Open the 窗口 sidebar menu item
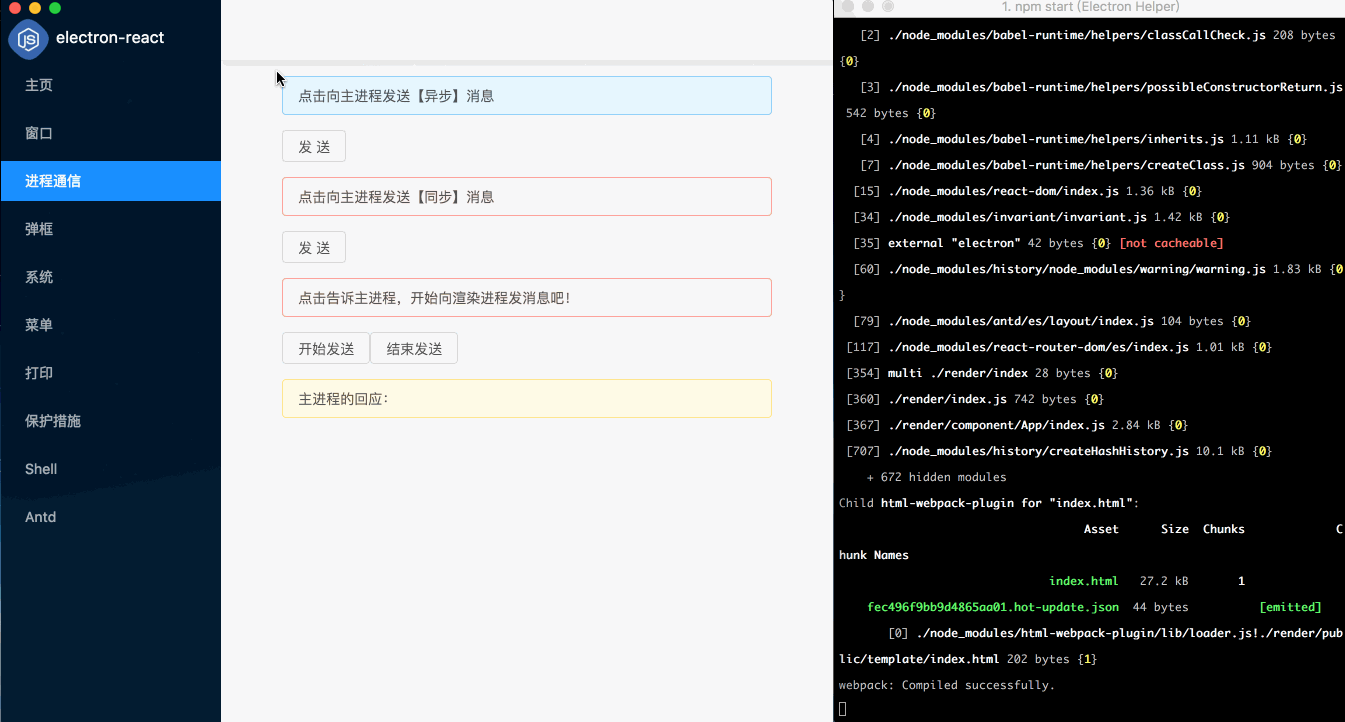 [110, 133]
